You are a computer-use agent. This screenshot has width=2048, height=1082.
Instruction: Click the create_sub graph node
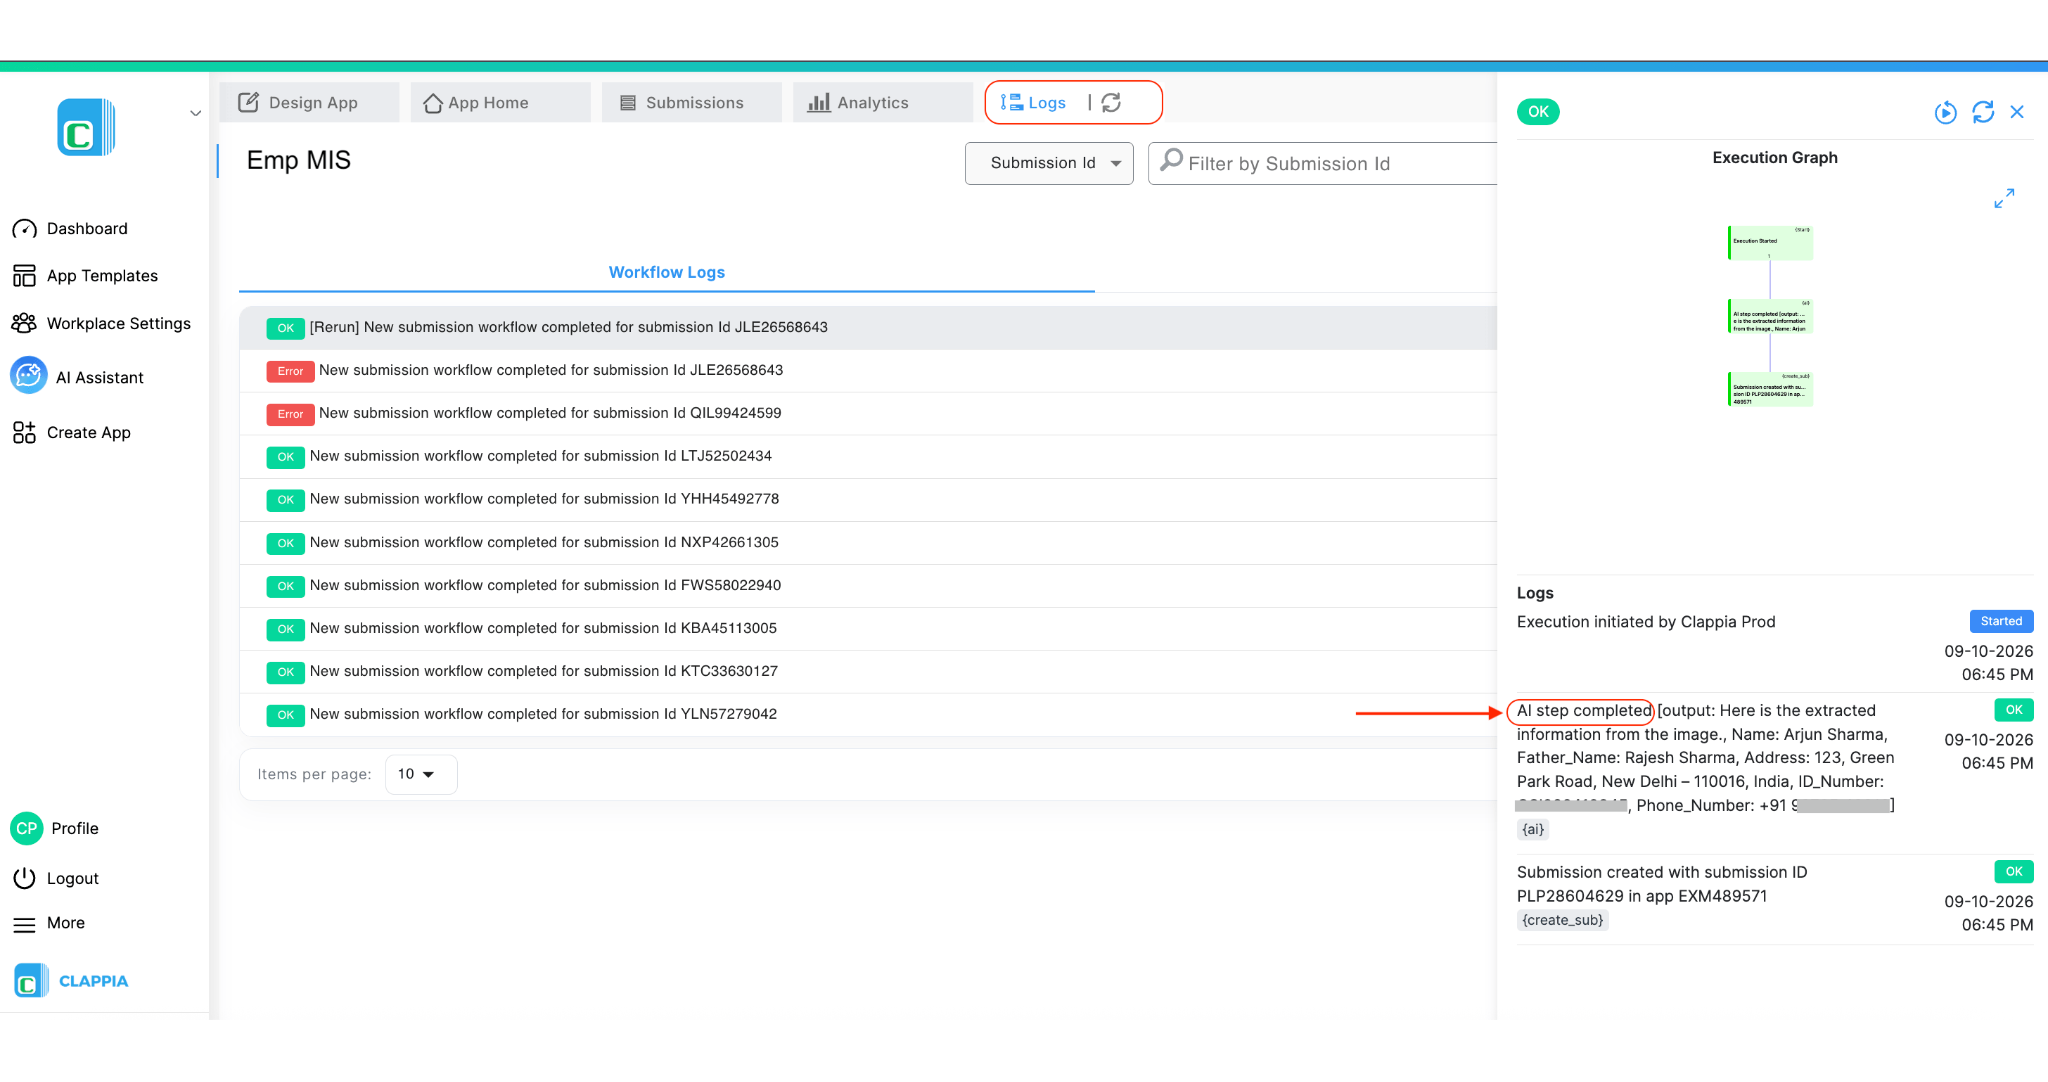(x=1770, y=389)
